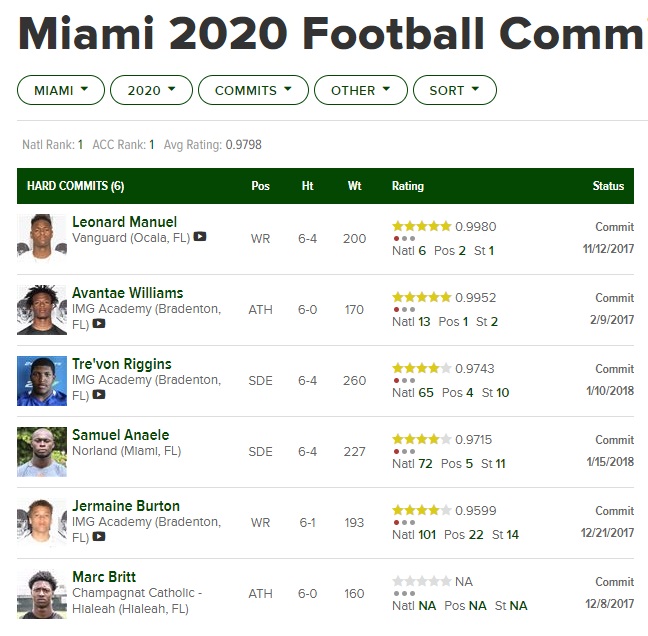Click Samuel Anaele's four-star rating
The image size is (648, 636).
click(421, 439)
